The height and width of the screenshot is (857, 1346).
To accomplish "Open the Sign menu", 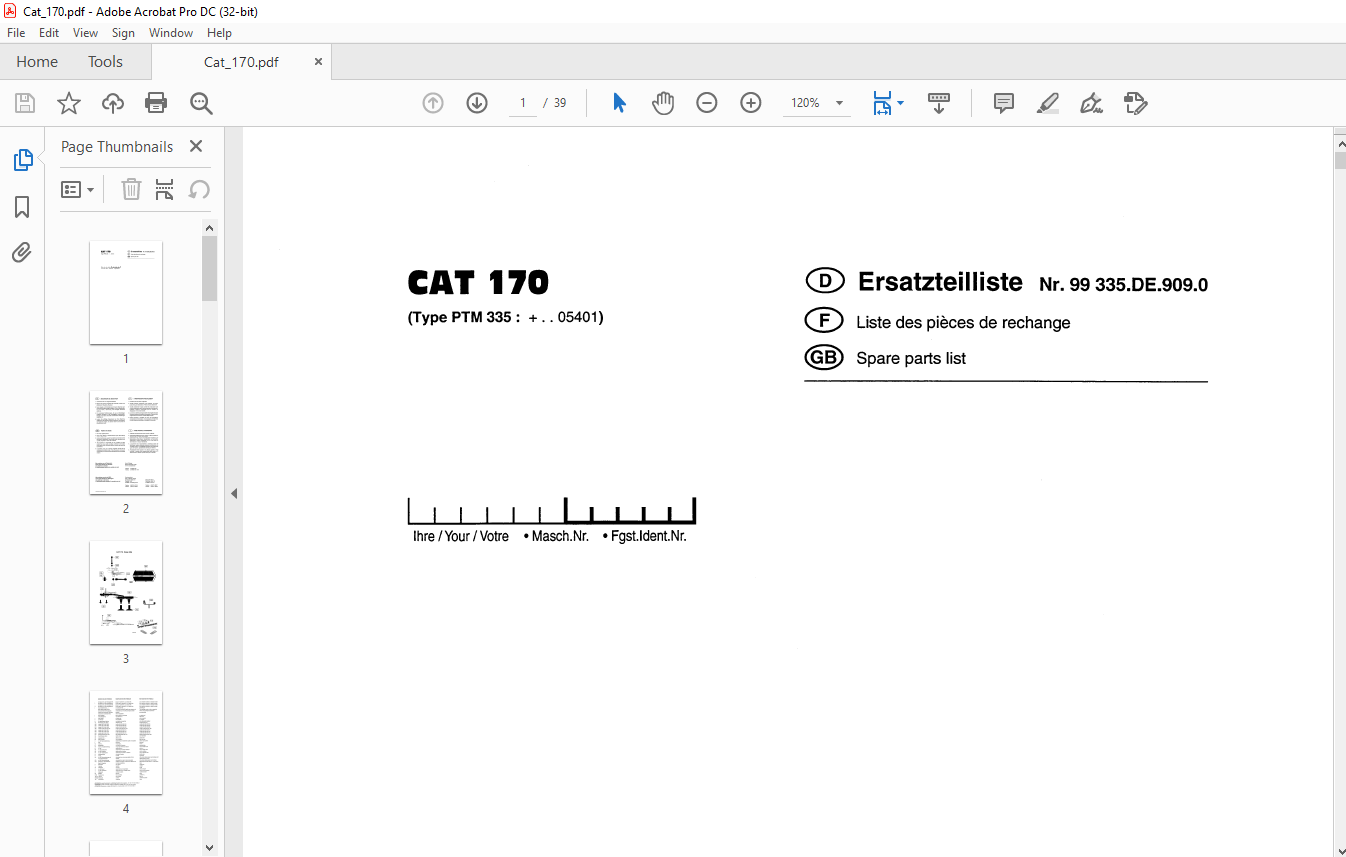I will click(x=123, y=33).
